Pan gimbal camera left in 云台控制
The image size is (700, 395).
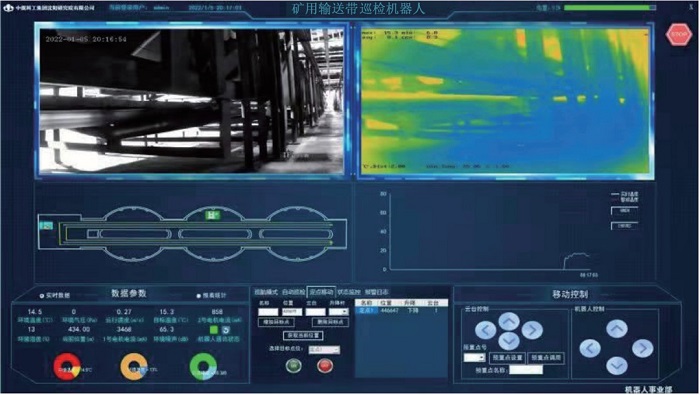pos(486,330)
